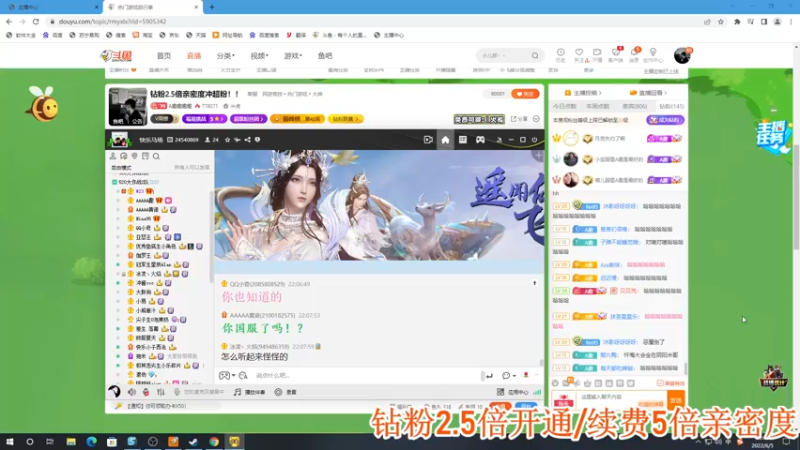Click the share link near the stream title

pyautogui.click(x=519, y=119)
